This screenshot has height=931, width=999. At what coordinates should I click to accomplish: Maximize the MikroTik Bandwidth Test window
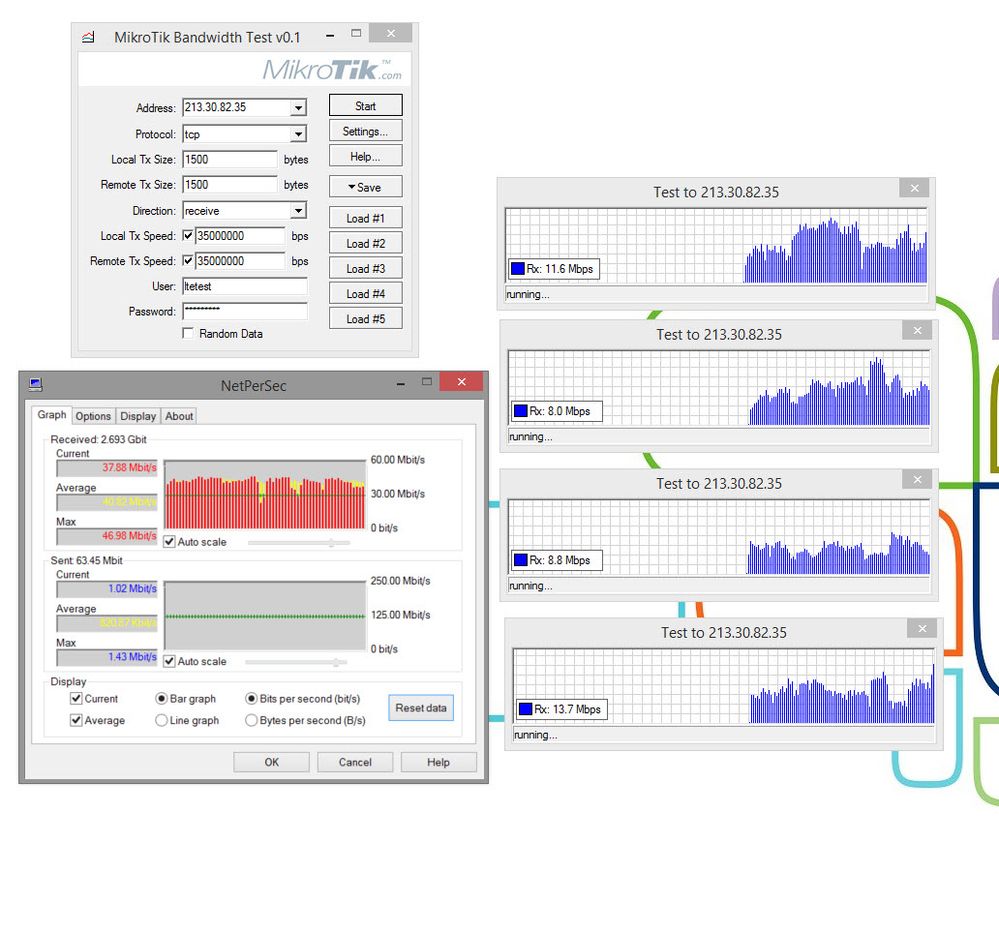[x=356, y=35]
